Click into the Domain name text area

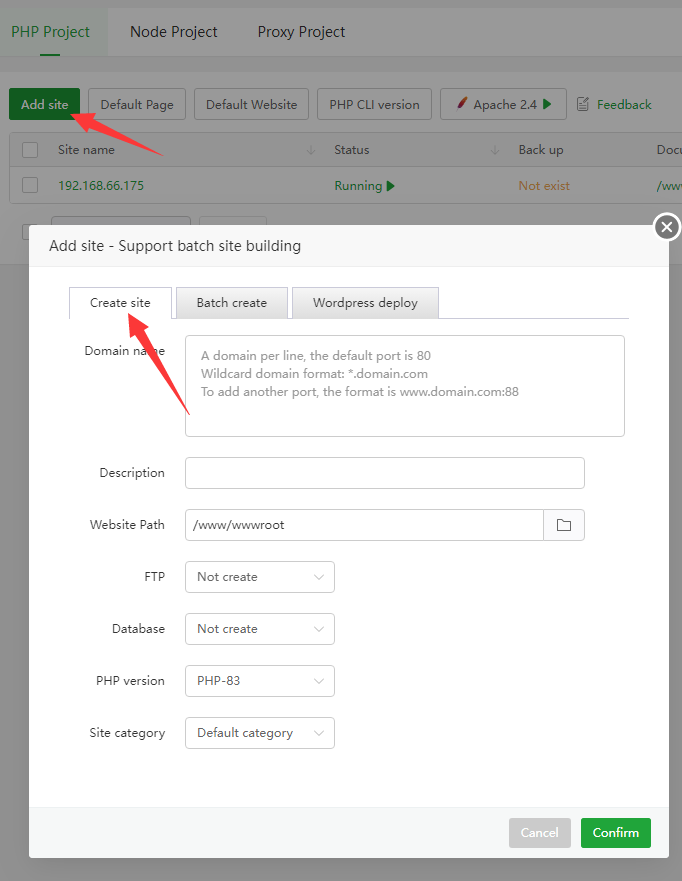click(x=404, y=386)
